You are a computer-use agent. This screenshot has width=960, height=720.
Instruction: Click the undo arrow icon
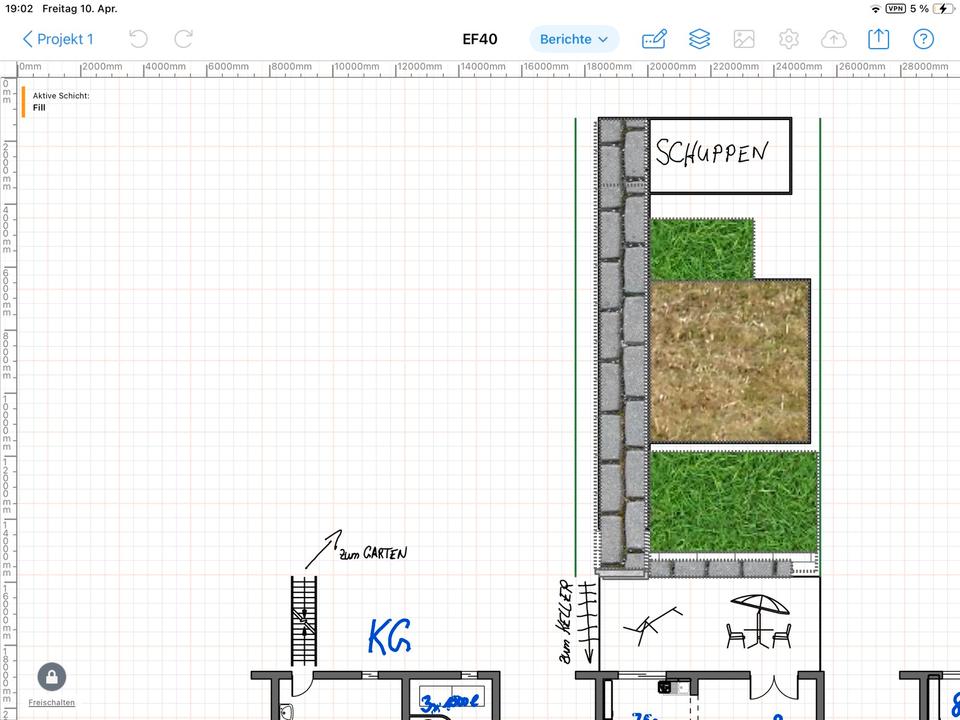coord(138,39)
